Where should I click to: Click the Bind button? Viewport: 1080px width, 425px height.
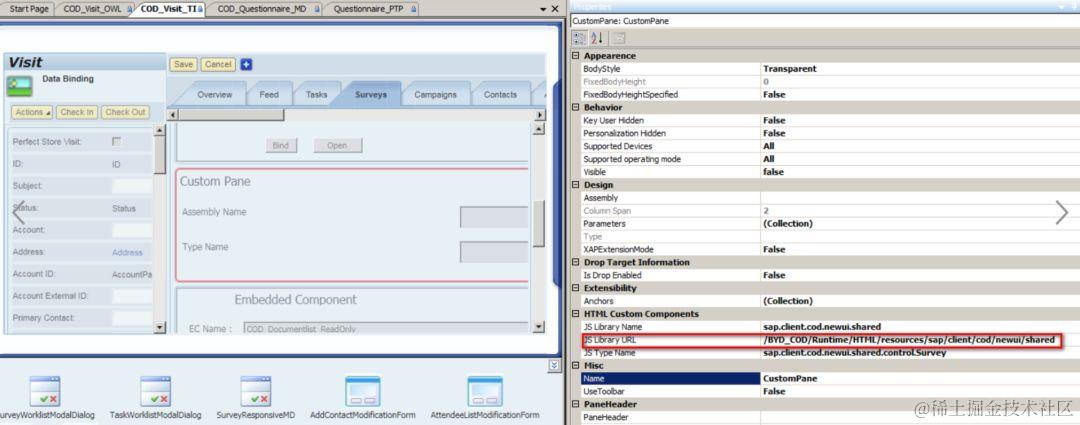pos(280,145)
